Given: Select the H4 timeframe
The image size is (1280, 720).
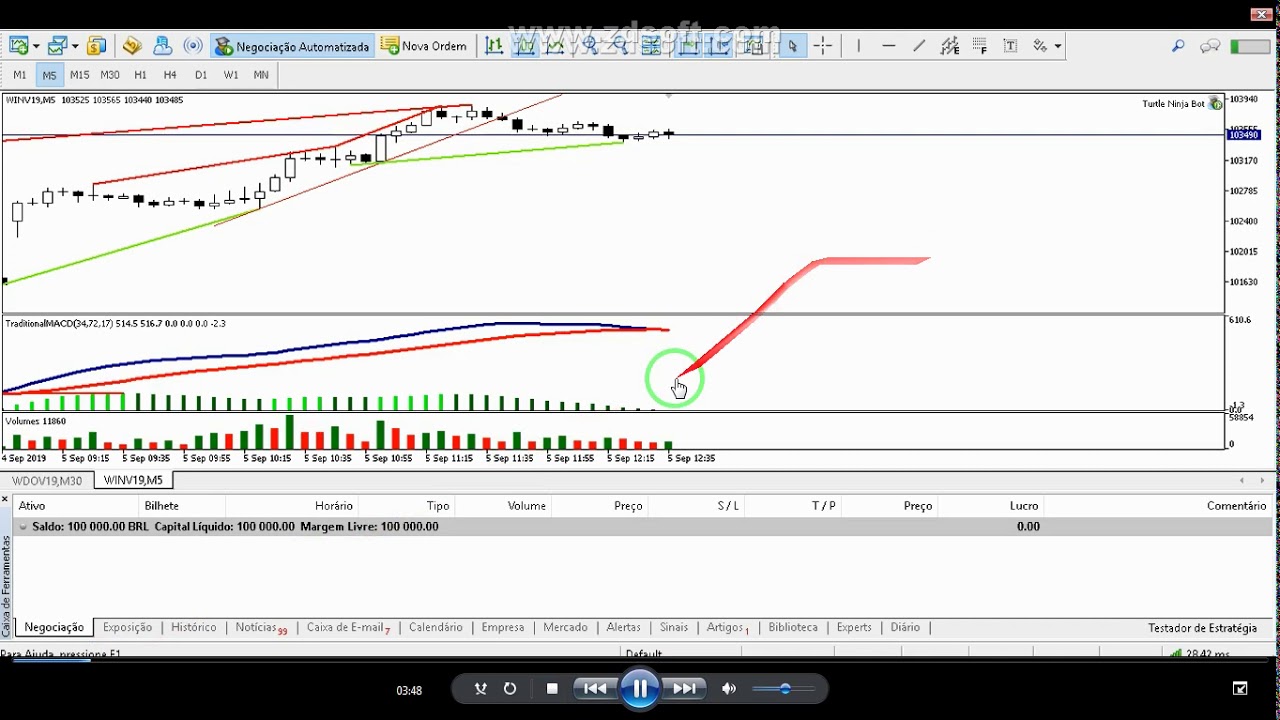Looking at the screenshot, I should [x=170, y=75].
